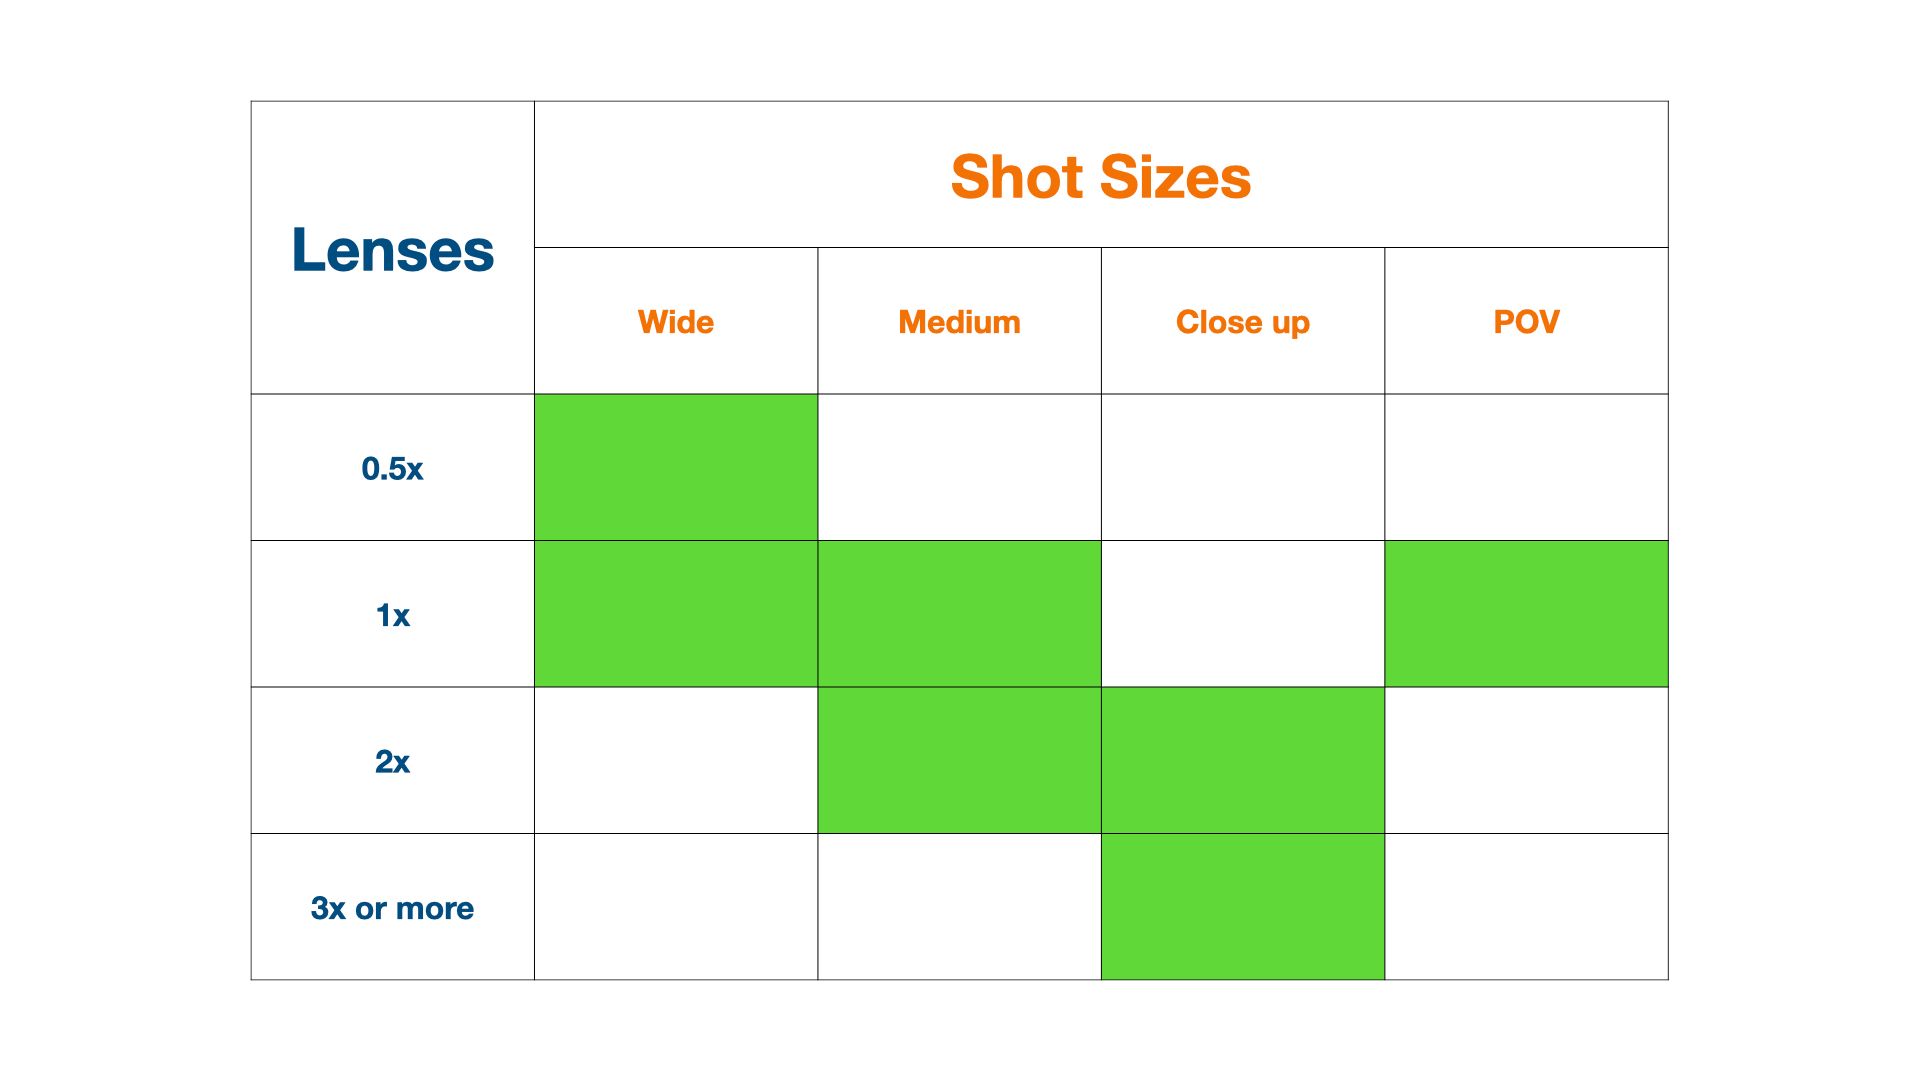Image resolution: width=1920 pixels, height=1080 pixels.
Task: Select the 1x row label
Action: (x=392, y=614)
